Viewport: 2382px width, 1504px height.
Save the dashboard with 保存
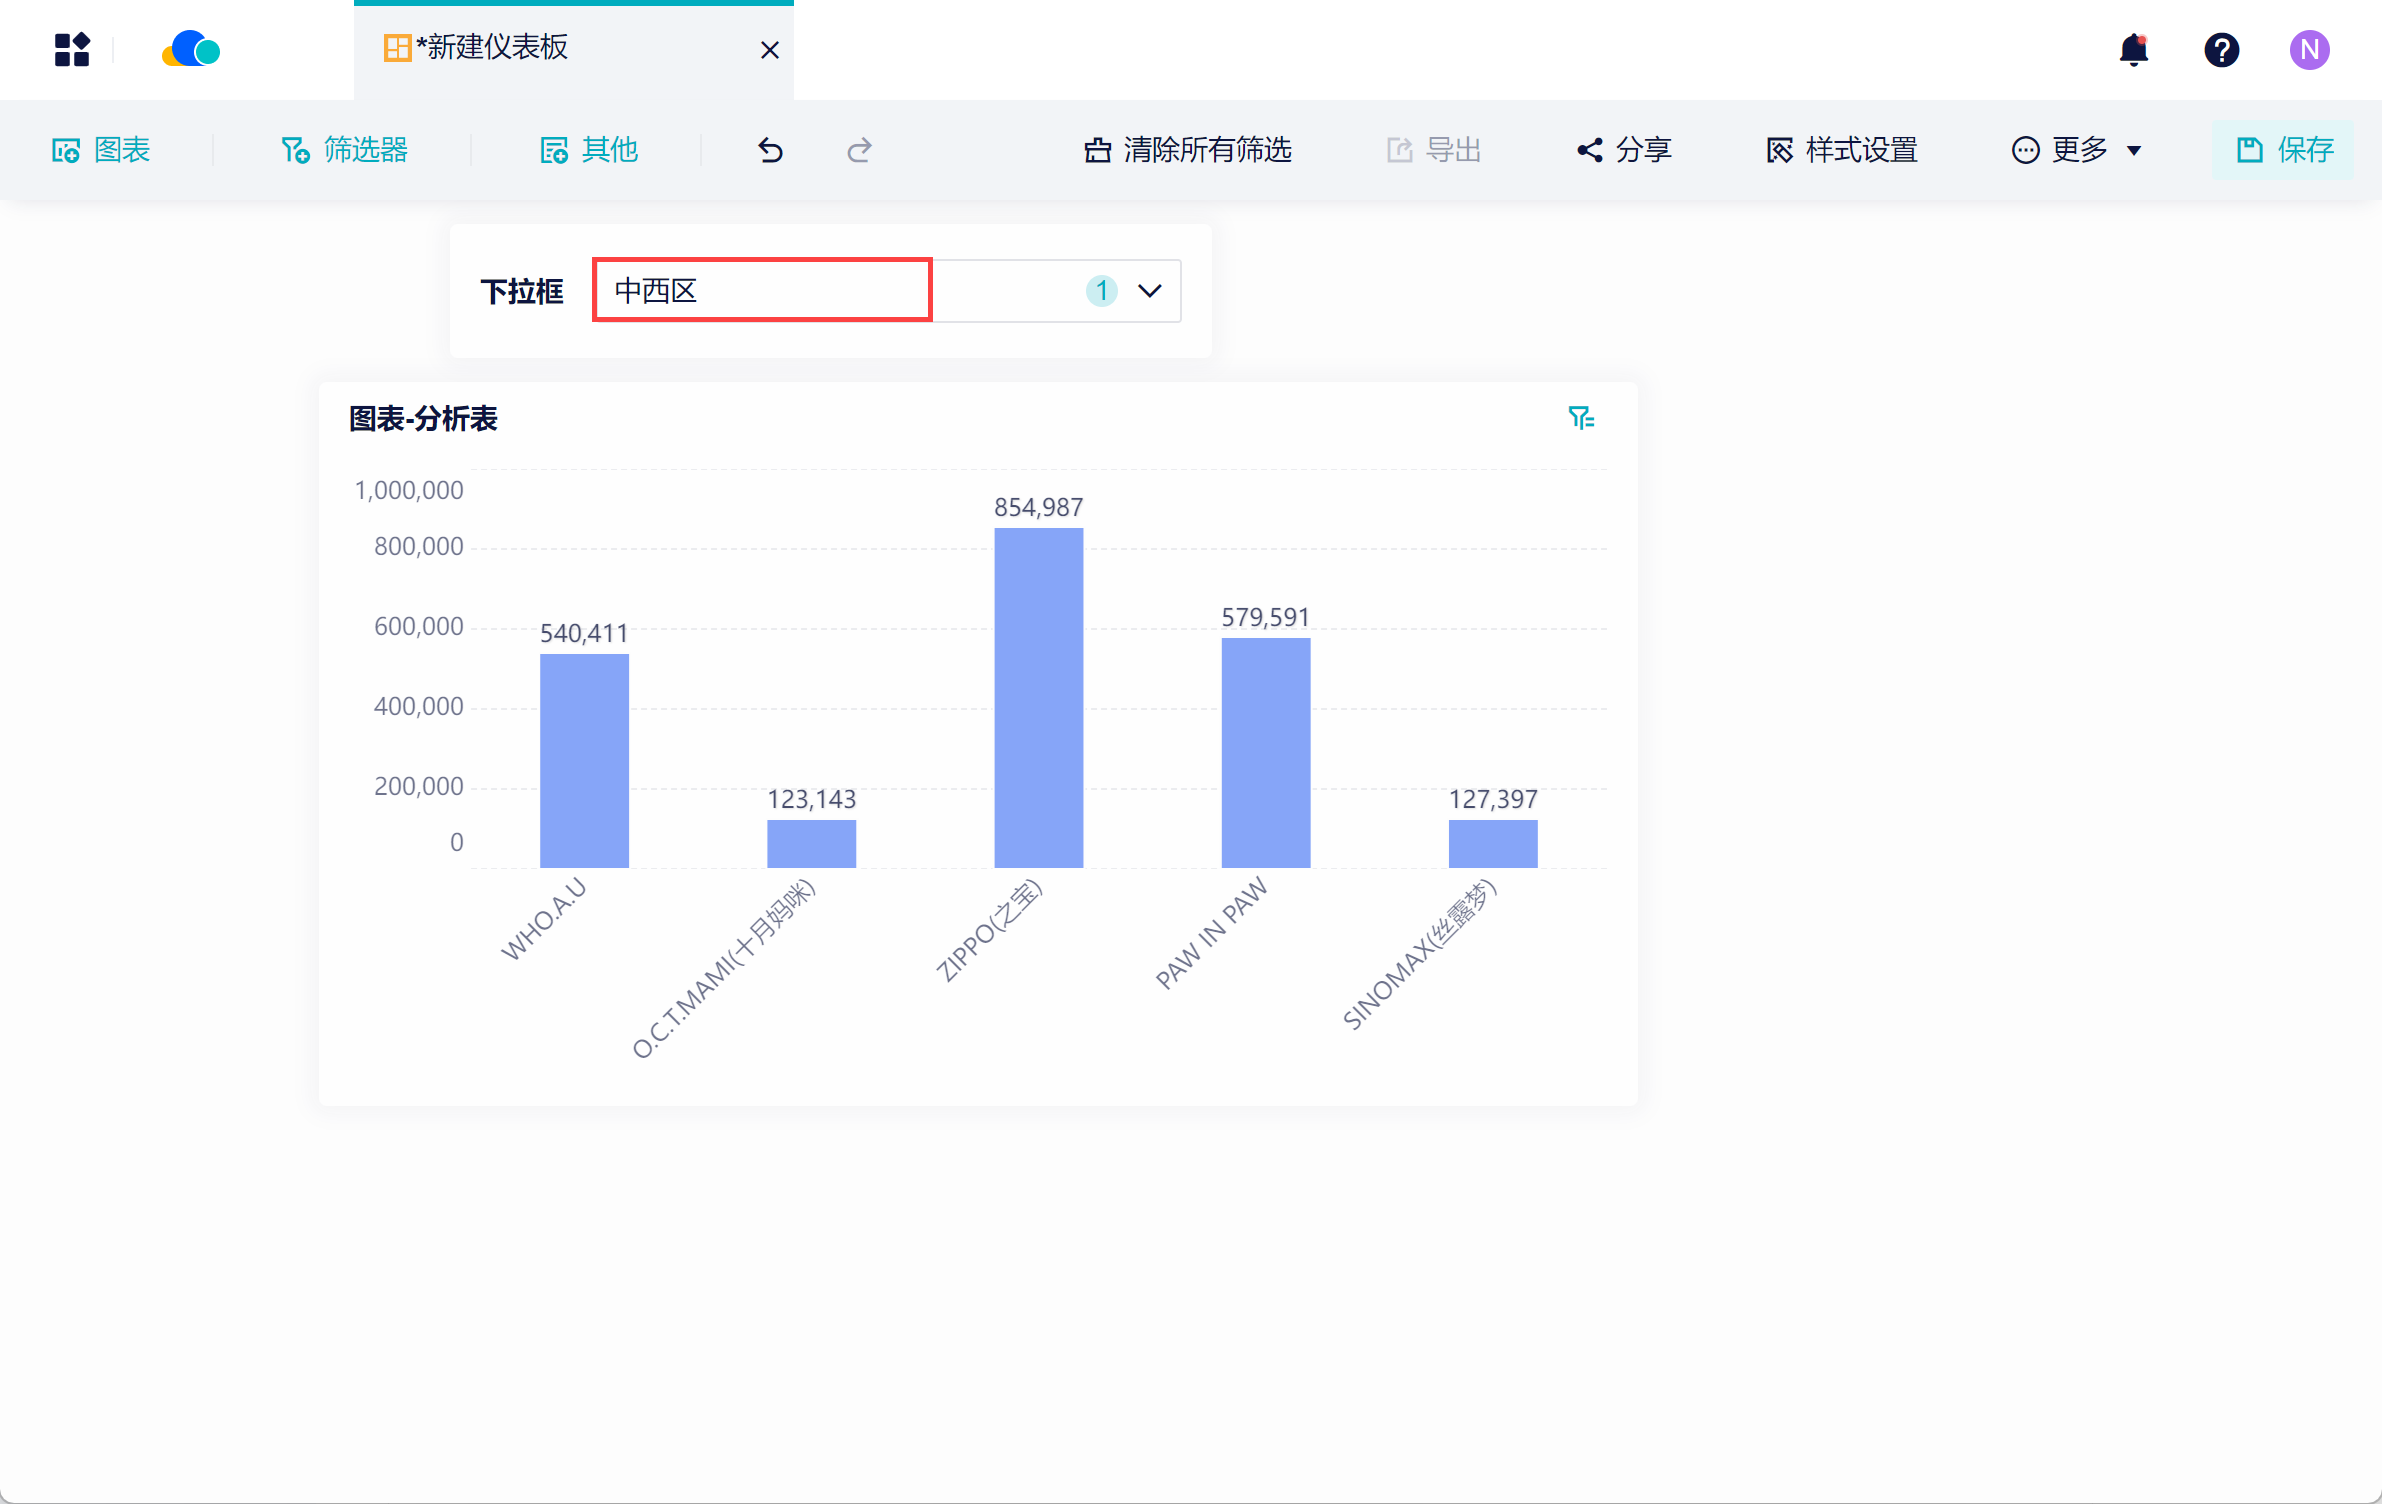2284,150
